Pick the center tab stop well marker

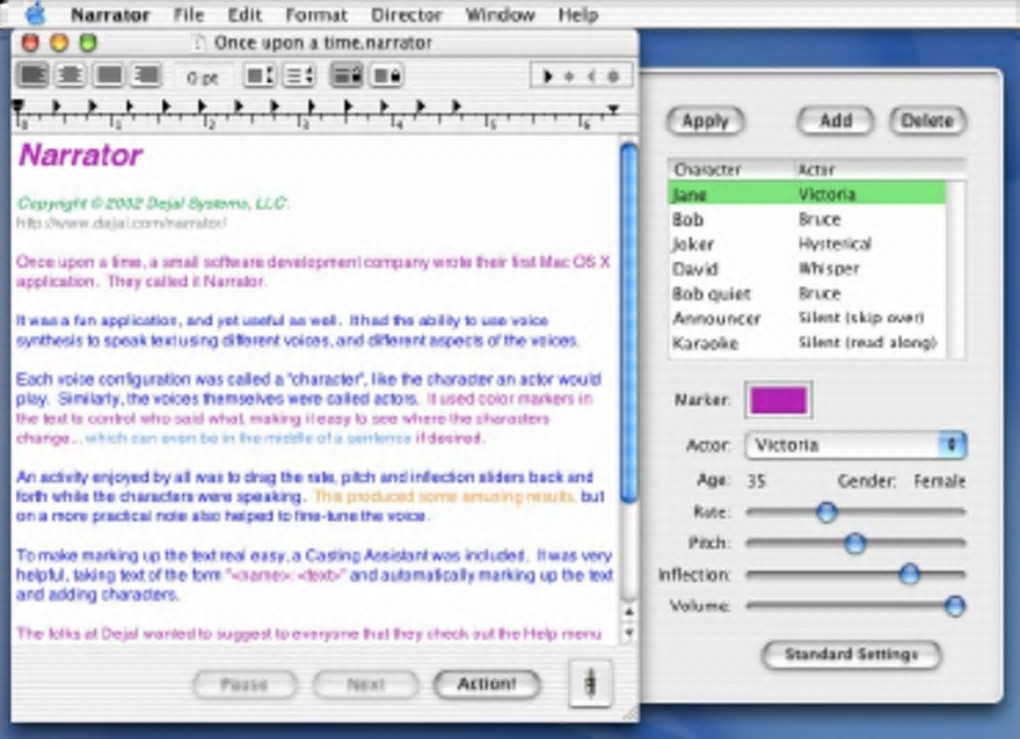pos(569,76)
